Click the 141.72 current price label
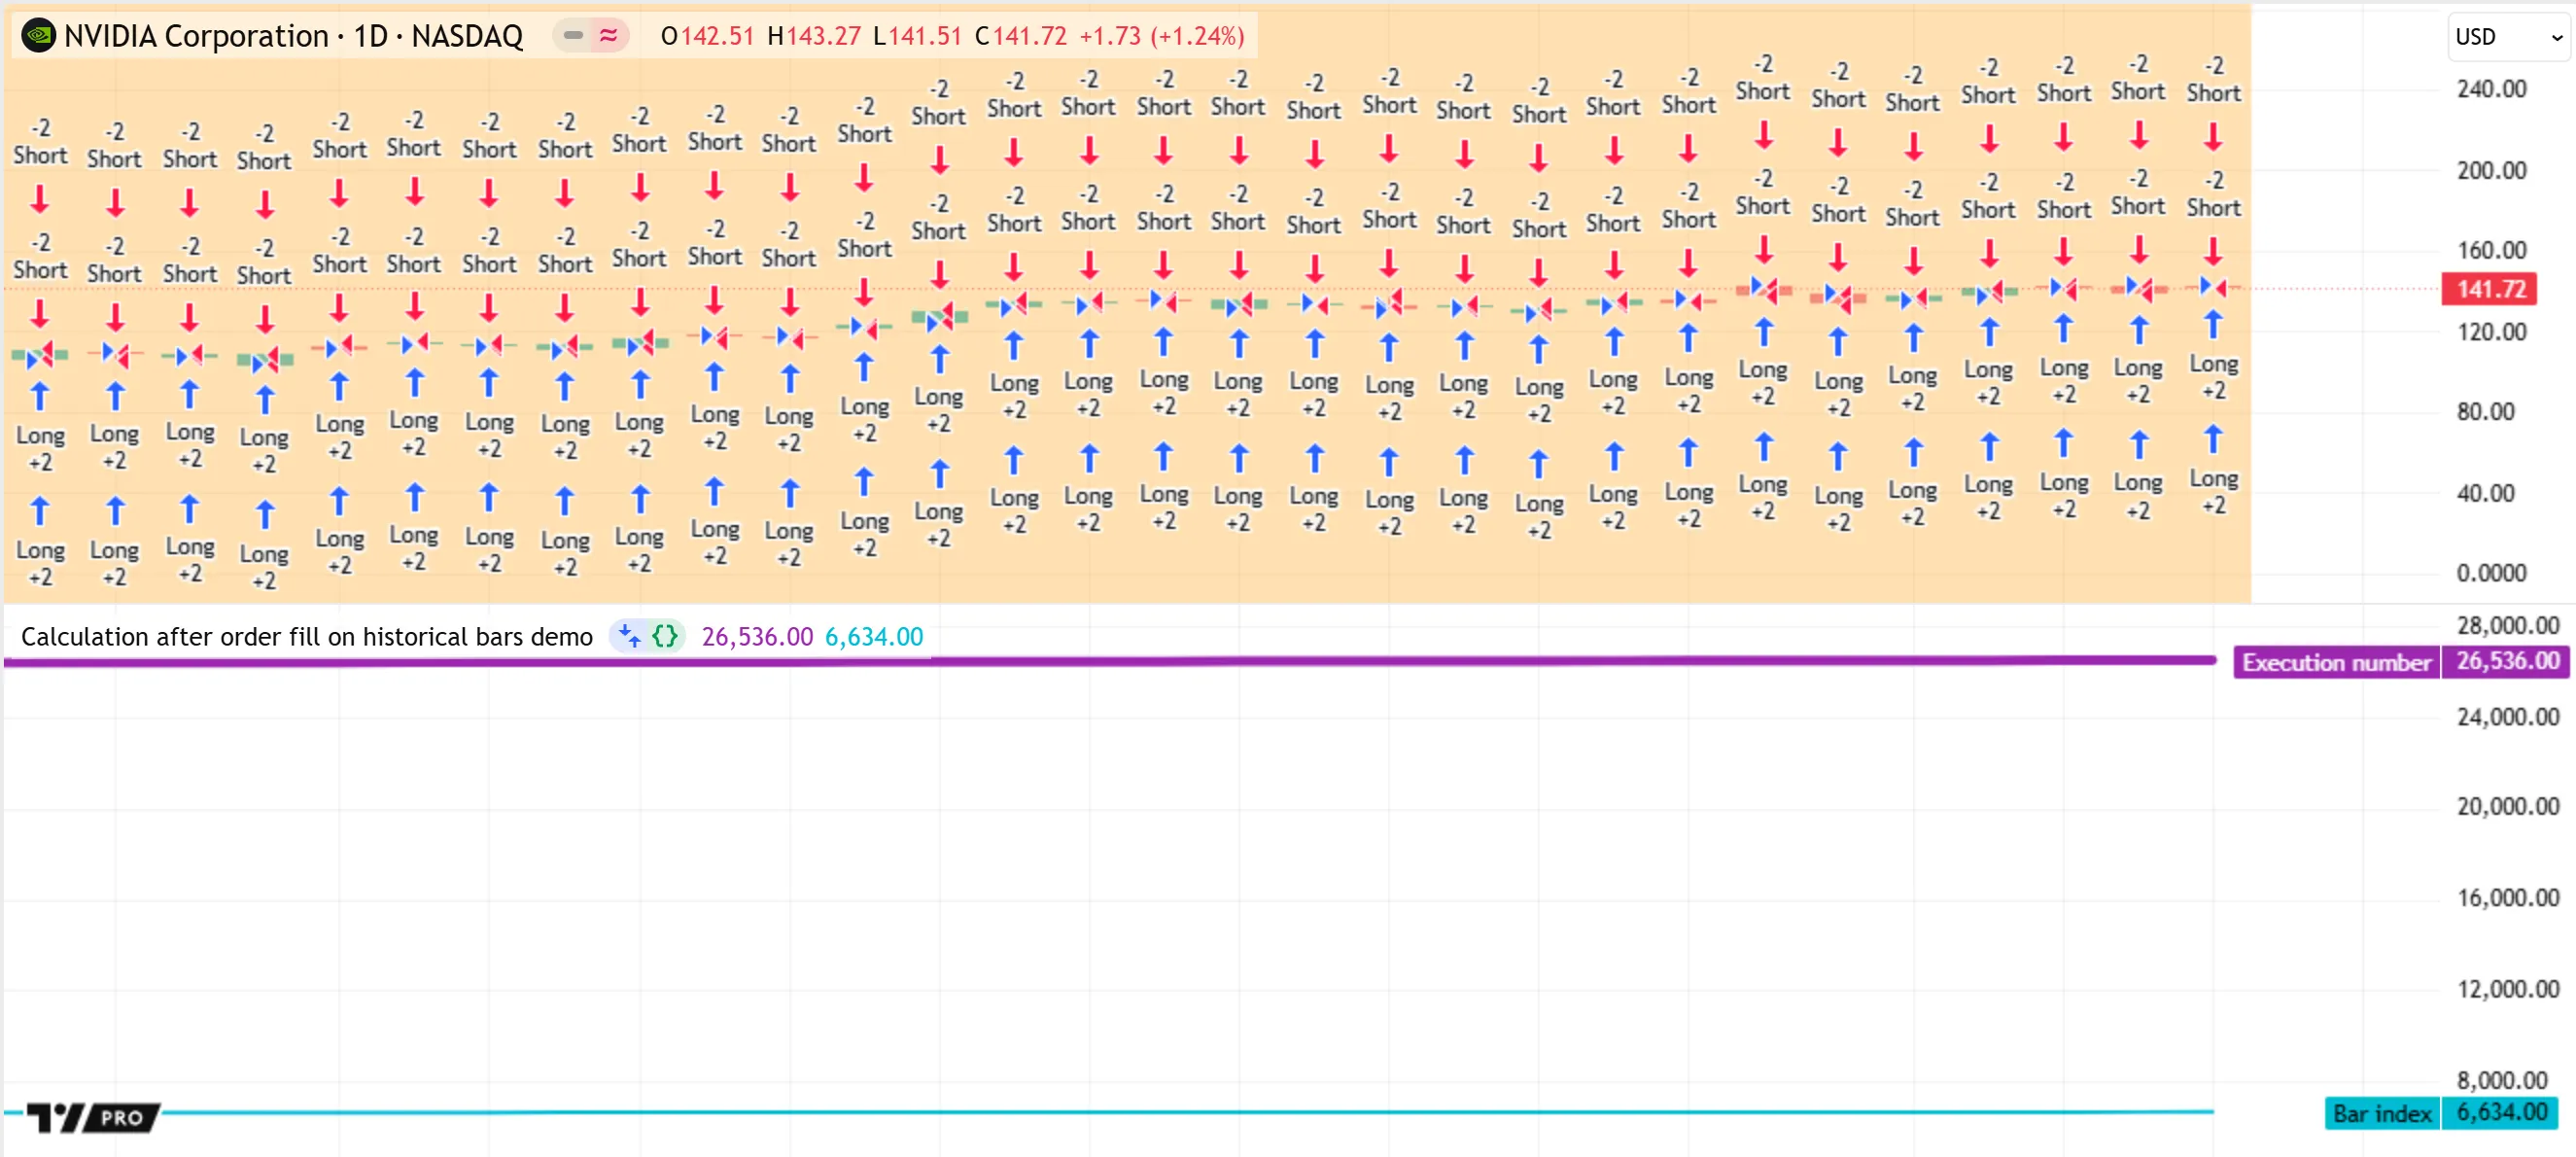The image size is (2576, 1157). click(2490, 289)
